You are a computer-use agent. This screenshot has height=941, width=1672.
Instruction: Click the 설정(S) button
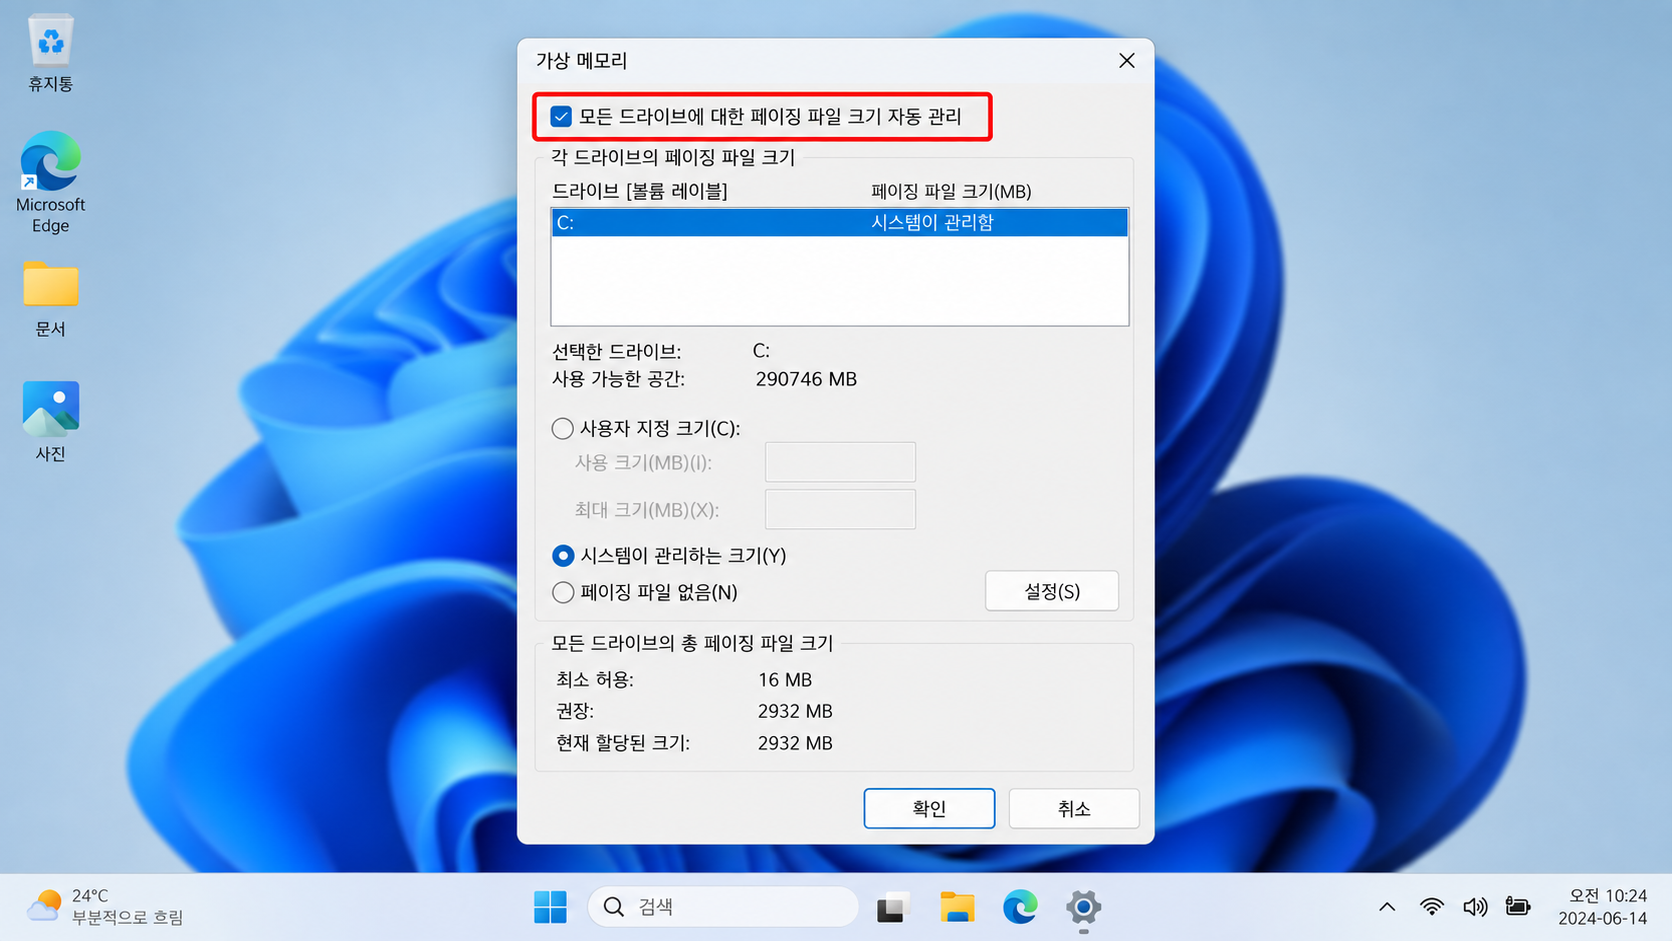(1052, 591)
